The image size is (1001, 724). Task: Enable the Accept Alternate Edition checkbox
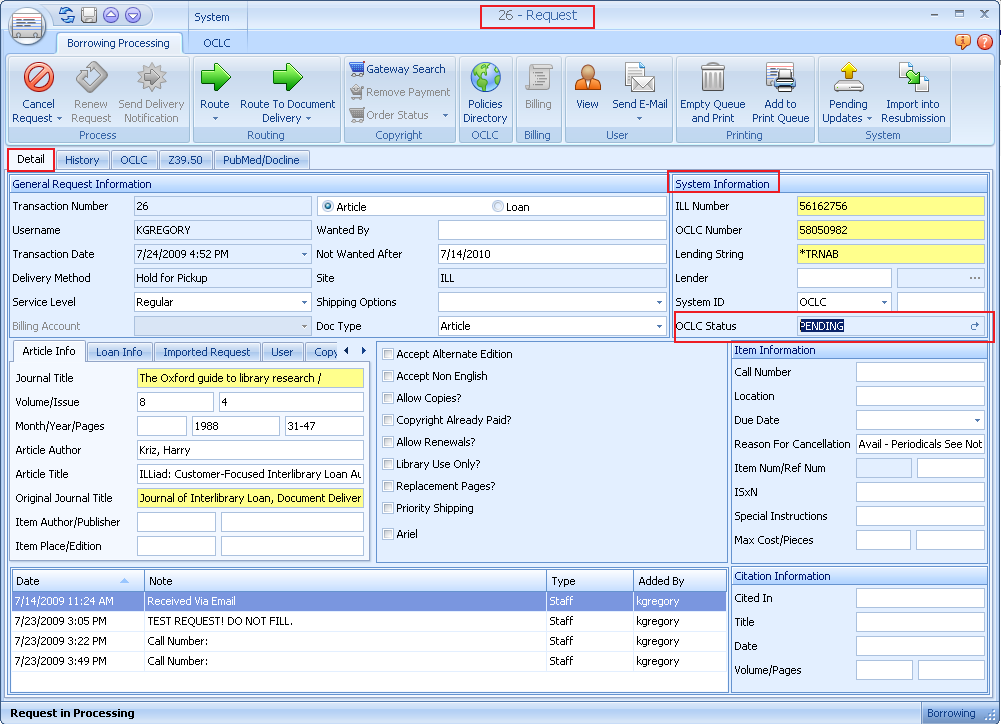tap(388, 354)
